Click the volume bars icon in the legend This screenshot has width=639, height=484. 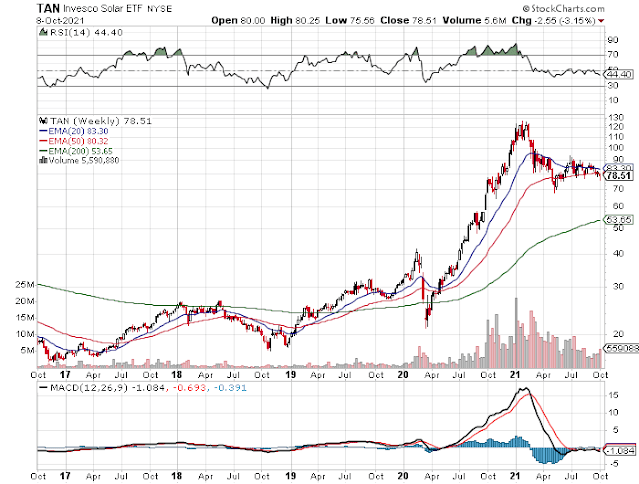(43, 160)
